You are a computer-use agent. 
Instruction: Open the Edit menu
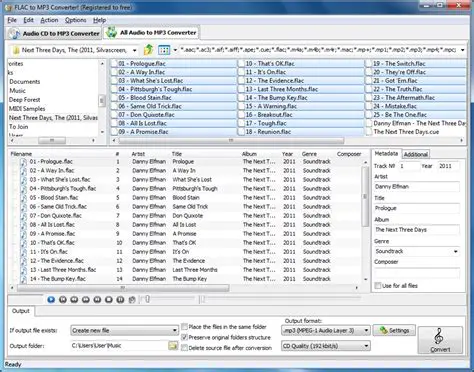(x=28, y=20)
